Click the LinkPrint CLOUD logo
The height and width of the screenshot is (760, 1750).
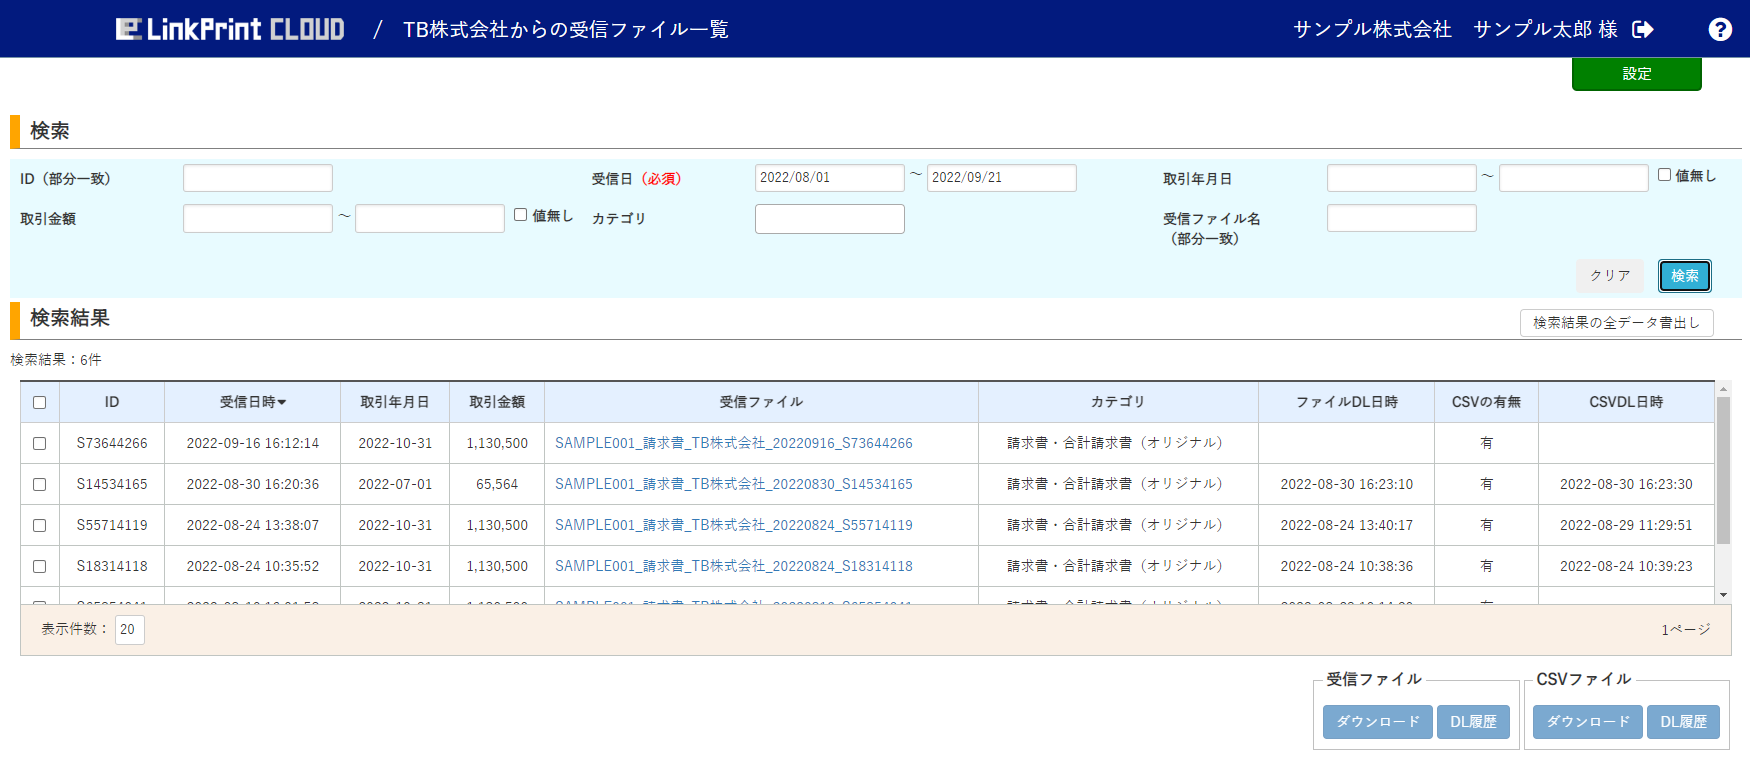point(230,30)
